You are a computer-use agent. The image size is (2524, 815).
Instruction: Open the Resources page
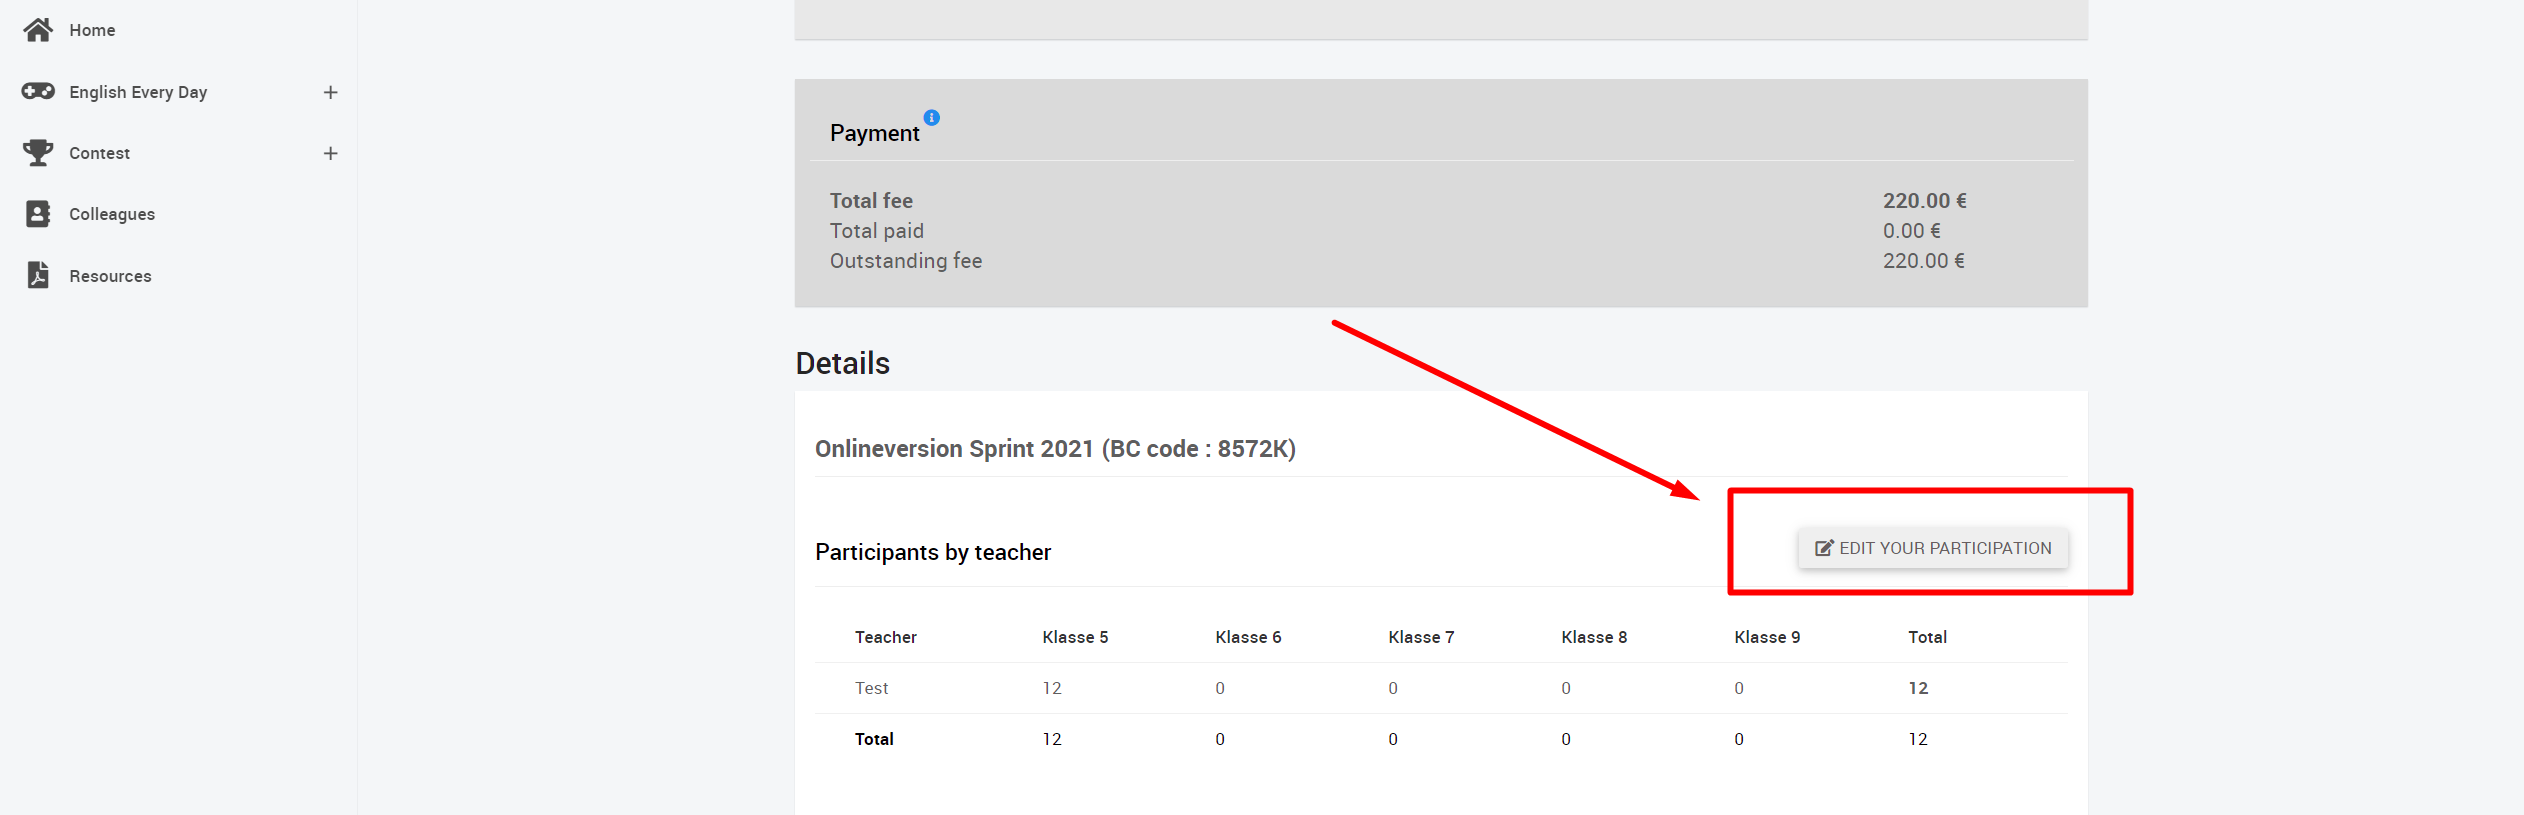[x=110, y=276]
